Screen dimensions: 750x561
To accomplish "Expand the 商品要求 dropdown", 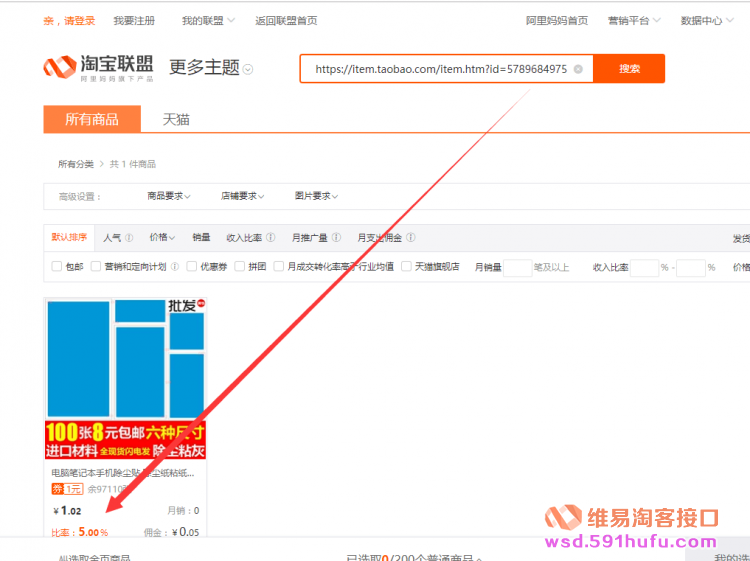I will click(169, 196).
